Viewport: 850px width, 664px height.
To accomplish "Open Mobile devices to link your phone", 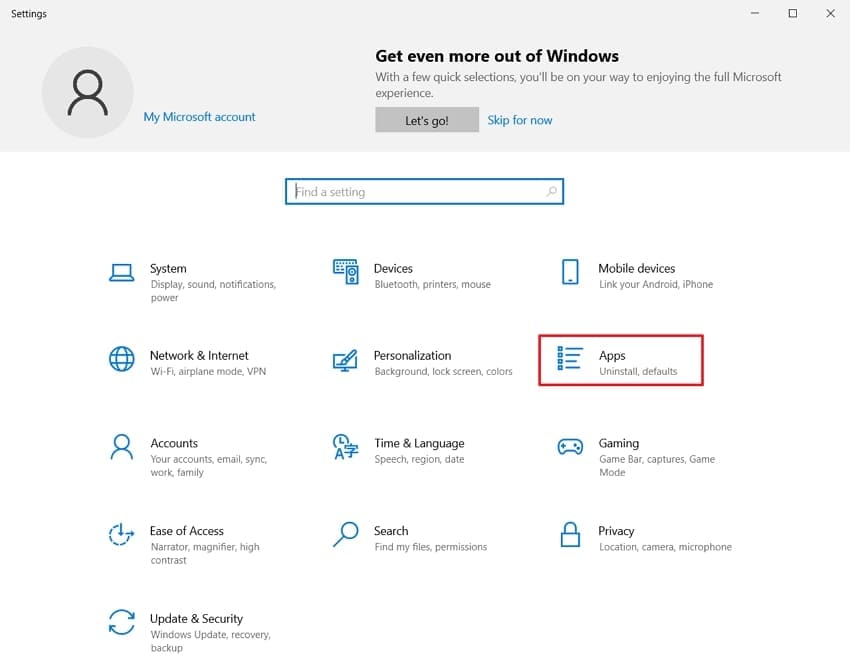I will 637,268.
